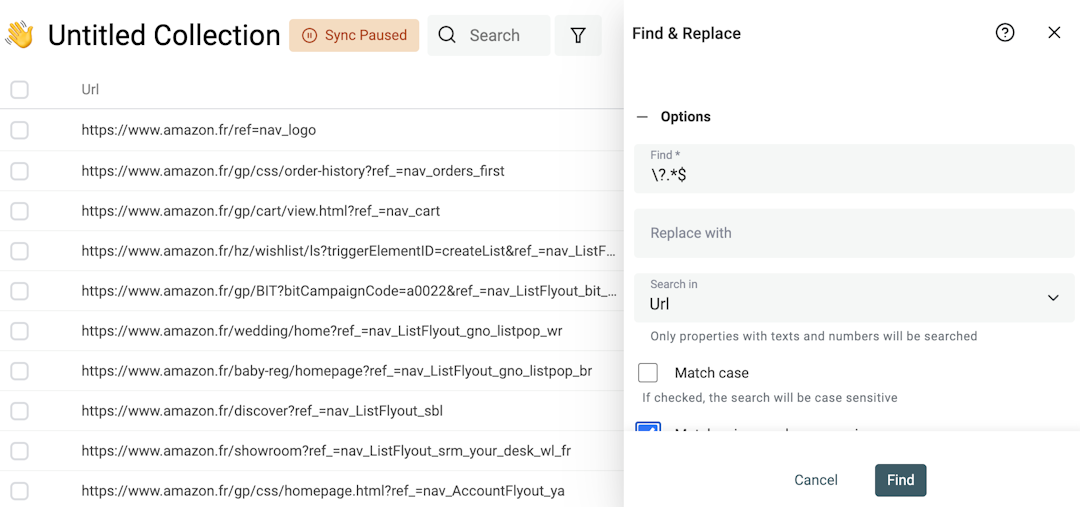Click the Cancel button
1080x507 pixels.
pyautogui.click(x=815, y=480)
